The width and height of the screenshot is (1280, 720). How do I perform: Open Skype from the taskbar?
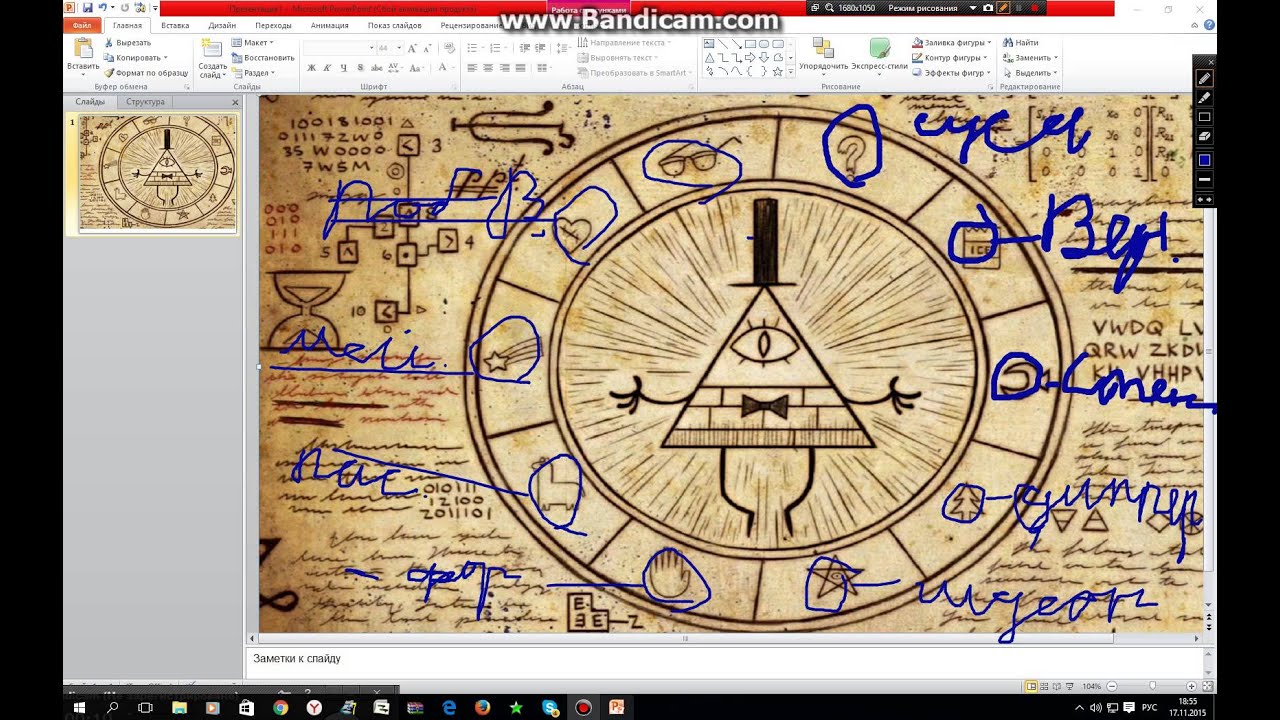point(550,707)
